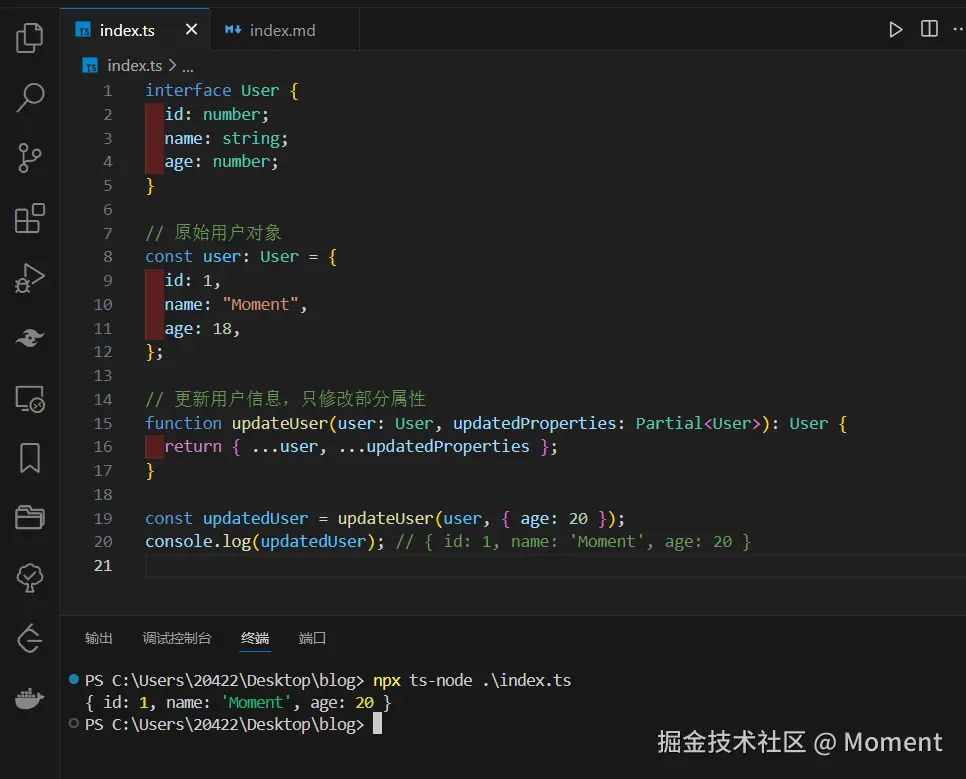Open the Bookmarks view in activity bar
The image size is (966, 779).
click(x=30, y=458)
